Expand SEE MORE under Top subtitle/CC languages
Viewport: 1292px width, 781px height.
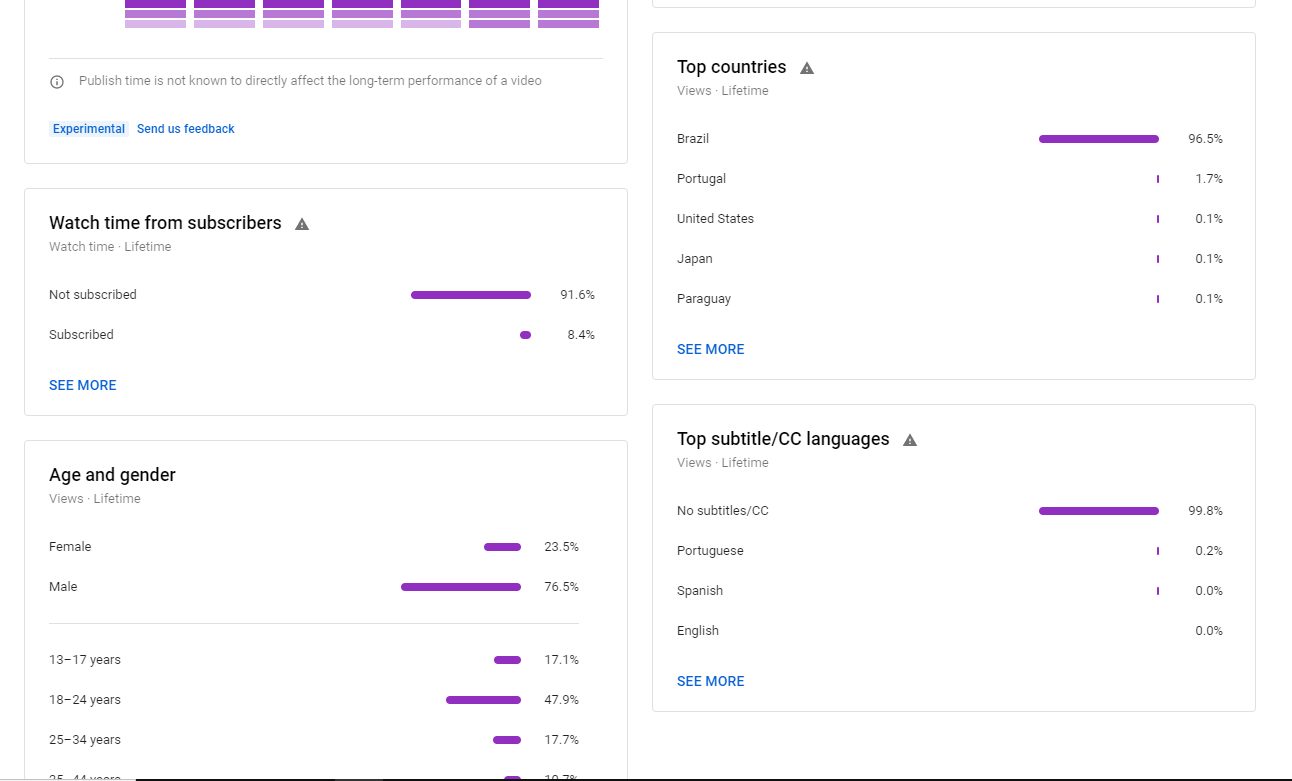[711, 681]
